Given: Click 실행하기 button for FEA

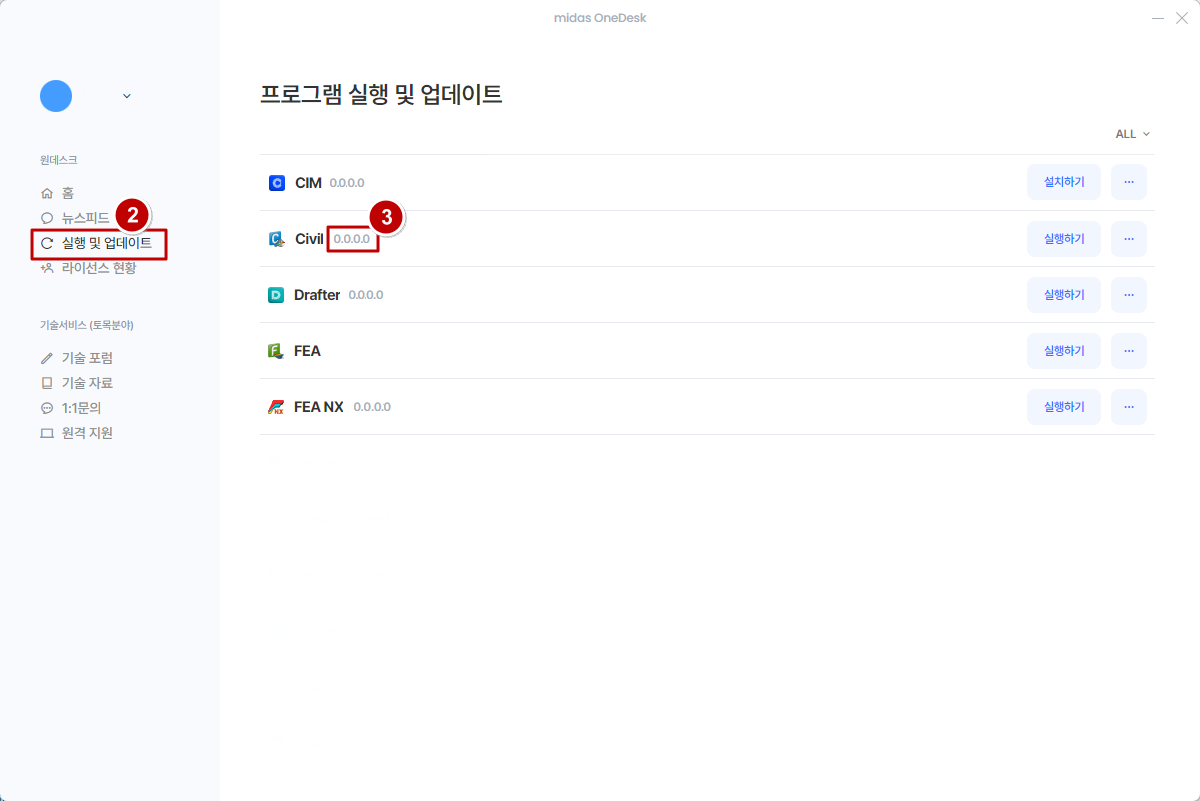Looking at the screenshot, I should pyautogui.click(x=1064, y=351).
